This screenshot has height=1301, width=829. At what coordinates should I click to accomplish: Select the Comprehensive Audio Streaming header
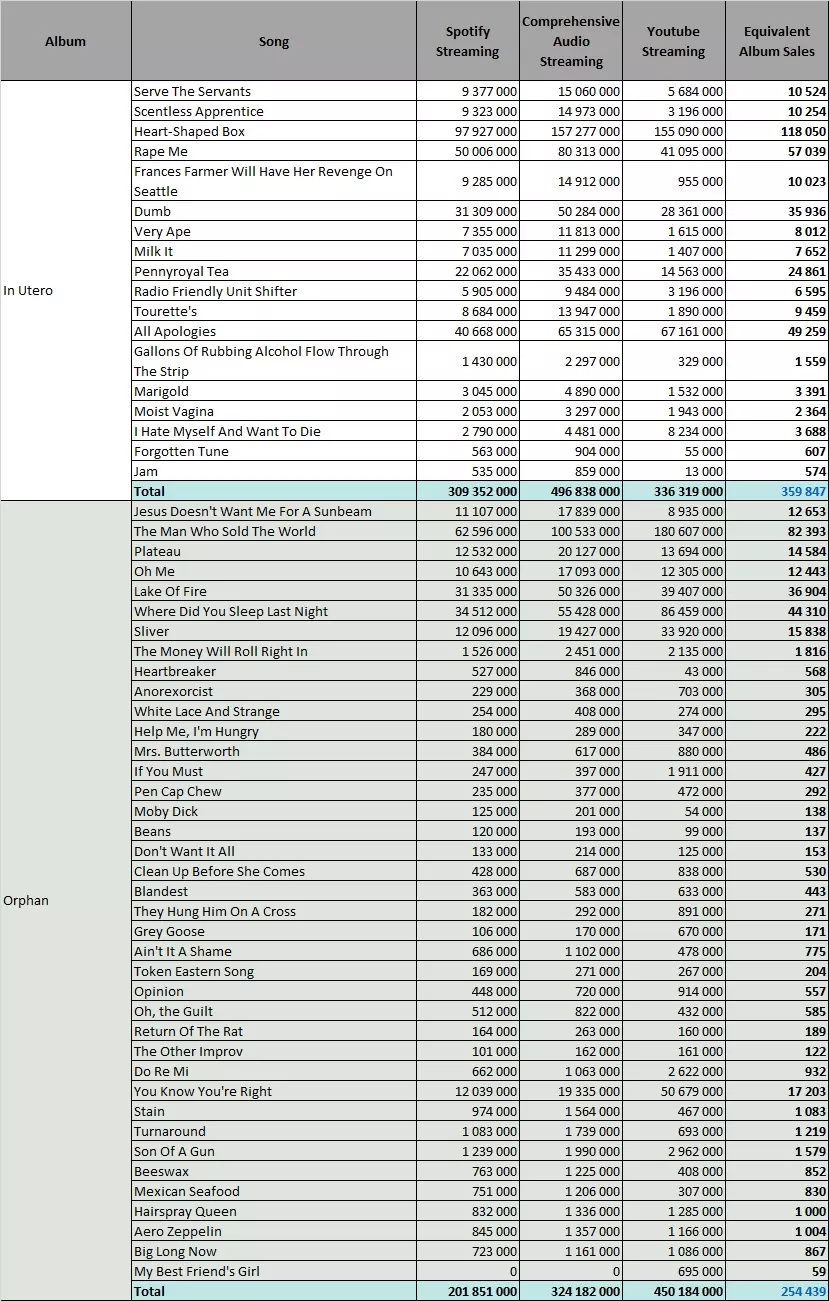[571, 41]
